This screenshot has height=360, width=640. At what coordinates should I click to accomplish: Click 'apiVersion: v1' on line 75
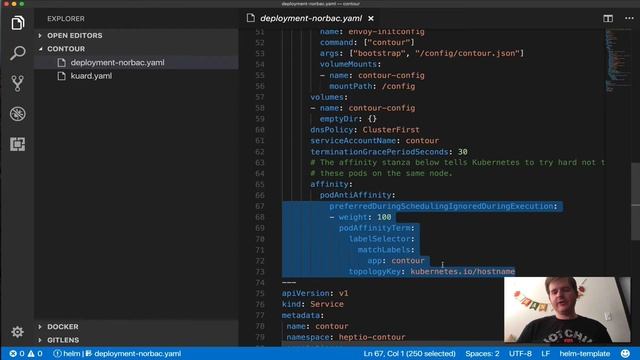click(315, 293)
